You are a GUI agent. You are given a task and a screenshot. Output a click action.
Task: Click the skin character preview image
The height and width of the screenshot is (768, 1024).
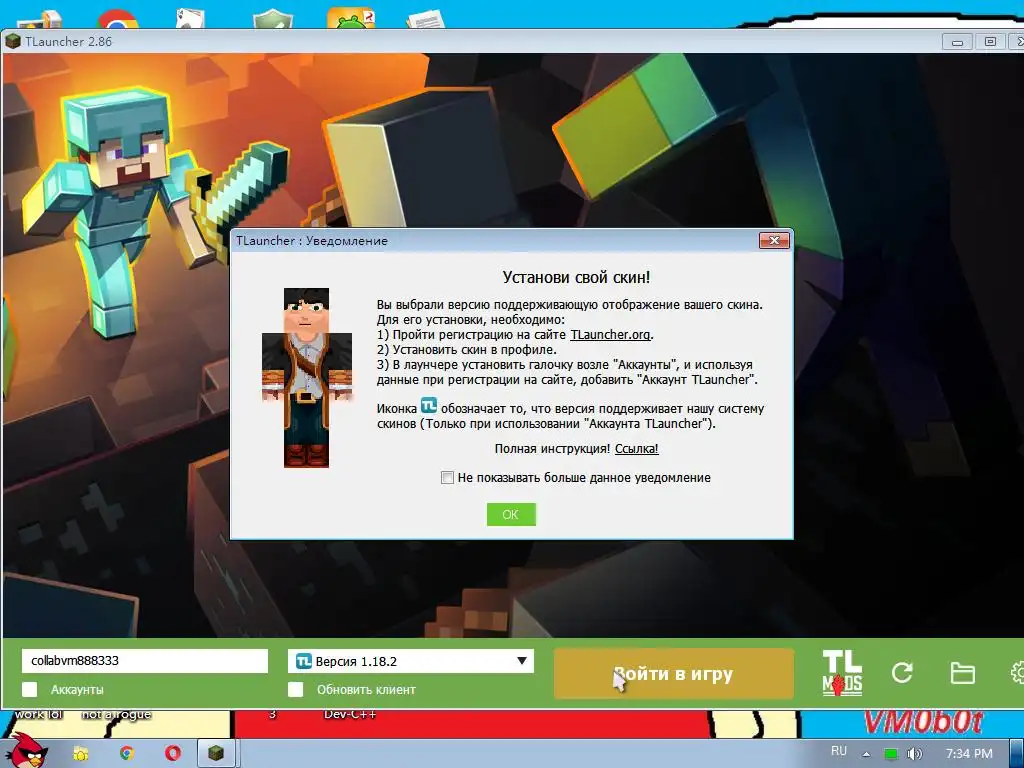pyautogui.click(x=306, y=378)
